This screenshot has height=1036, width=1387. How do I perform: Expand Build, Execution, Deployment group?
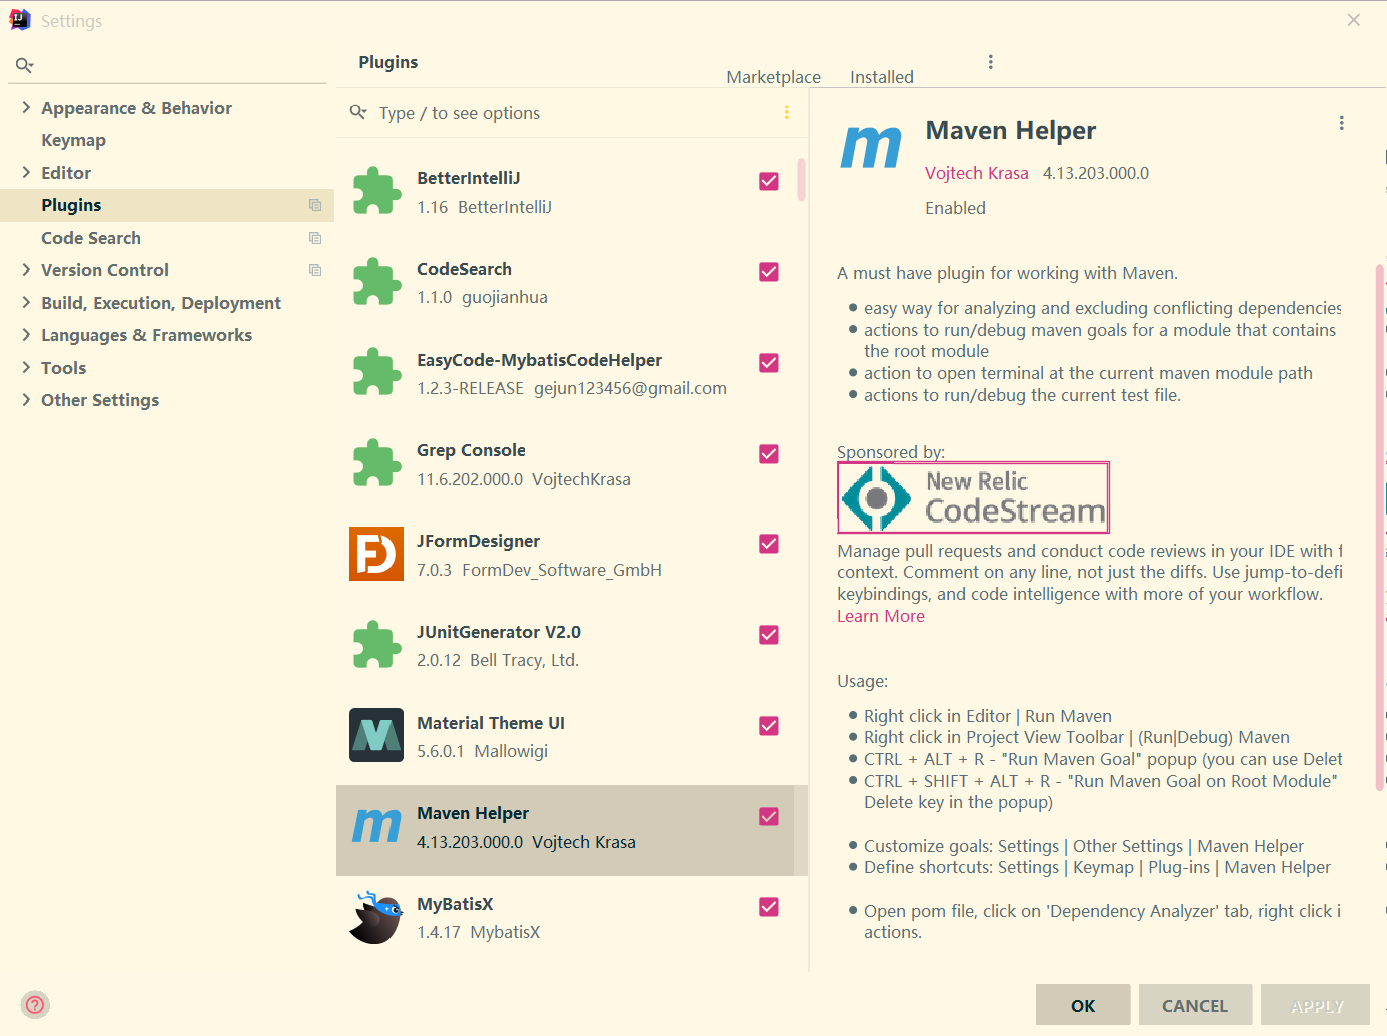click(26, 302)
